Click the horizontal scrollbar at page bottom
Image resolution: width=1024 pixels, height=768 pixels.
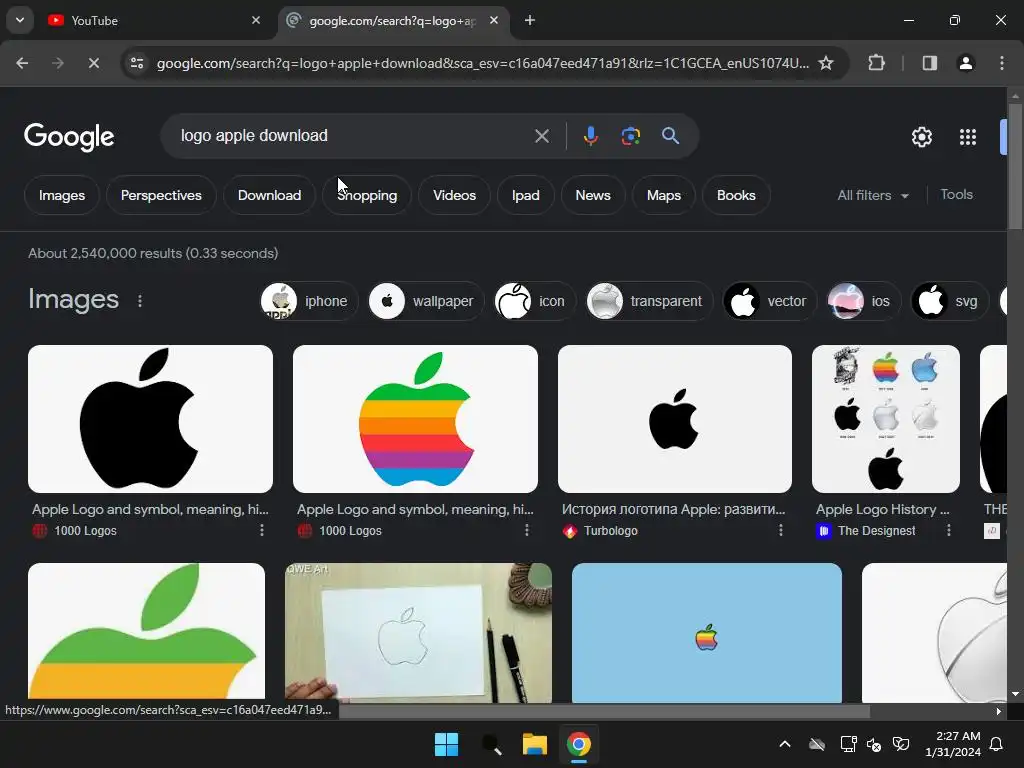tap(604, 711)
